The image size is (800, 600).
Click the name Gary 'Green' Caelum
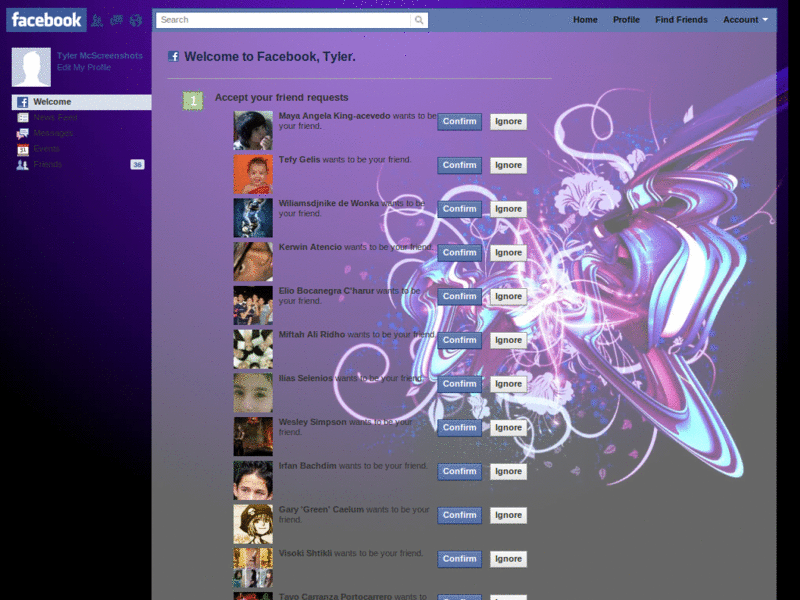321,510
